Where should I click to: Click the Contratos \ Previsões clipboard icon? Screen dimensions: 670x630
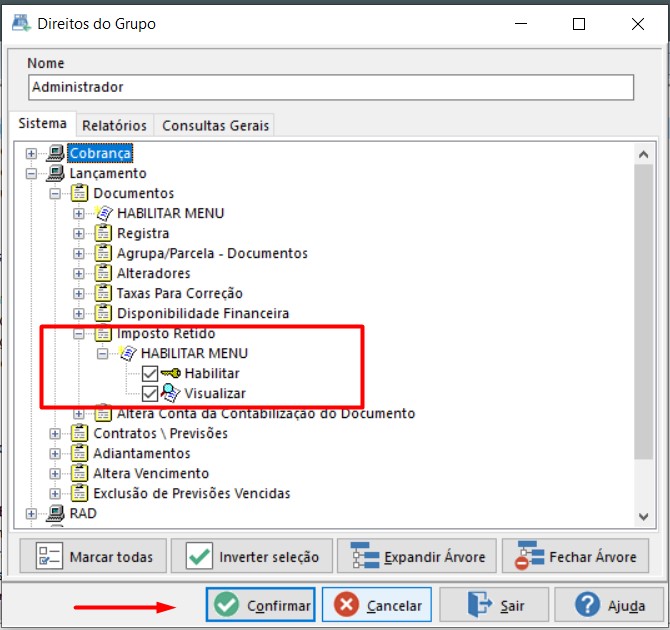(79, 433)
